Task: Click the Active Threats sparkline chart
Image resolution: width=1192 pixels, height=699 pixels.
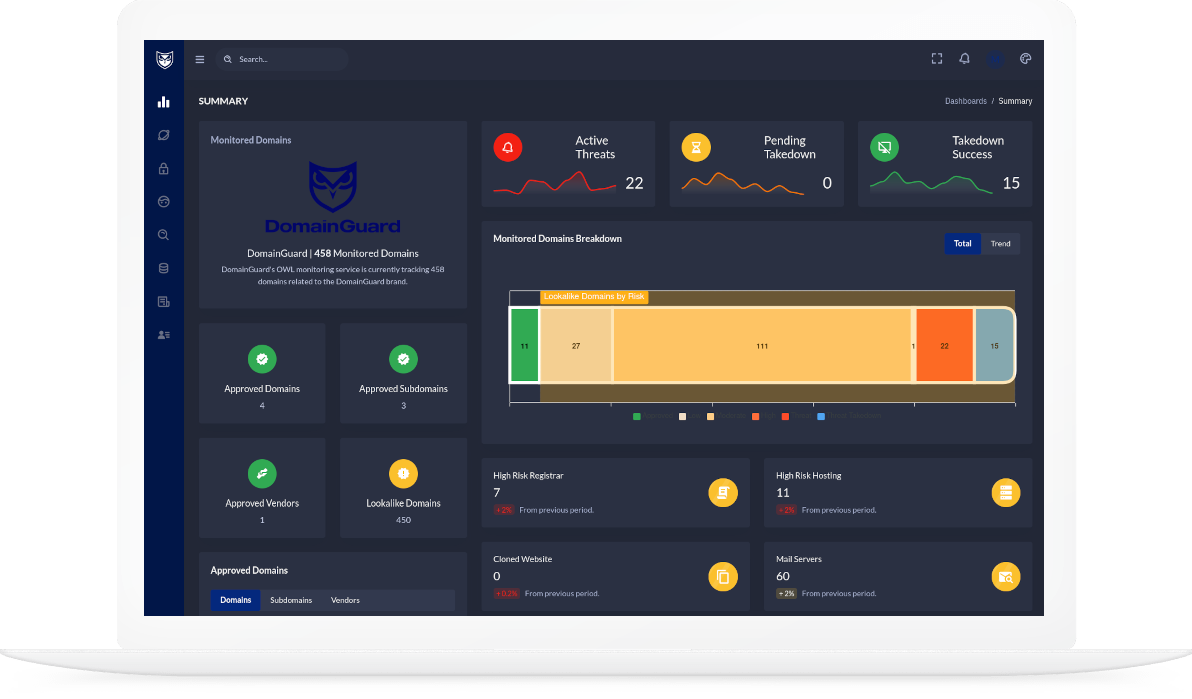Action: tap(555, 183)
